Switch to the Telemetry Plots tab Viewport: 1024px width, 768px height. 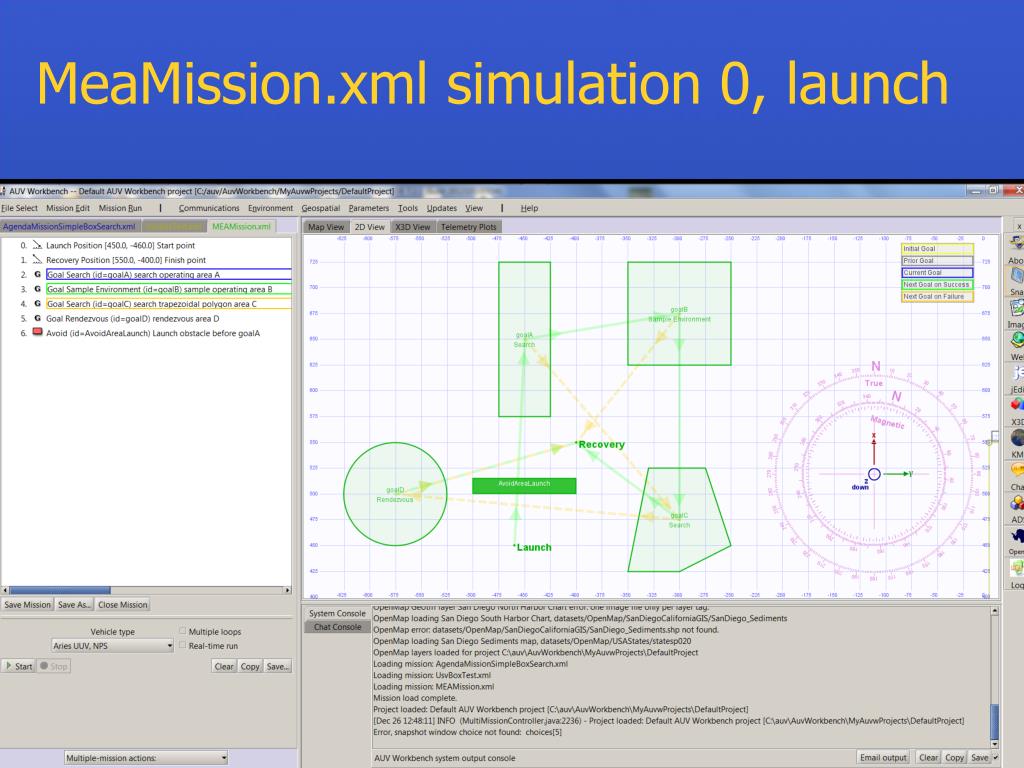point(468,227)
